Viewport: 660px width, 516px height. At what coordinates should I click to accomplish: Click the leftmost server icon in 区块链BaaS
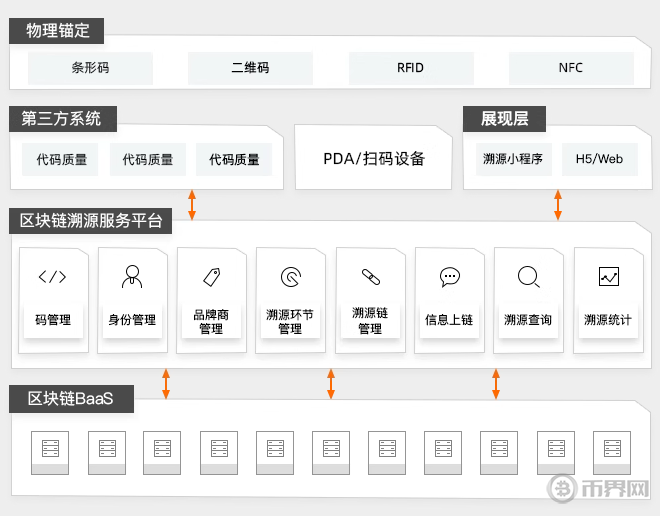coord(50,451)
